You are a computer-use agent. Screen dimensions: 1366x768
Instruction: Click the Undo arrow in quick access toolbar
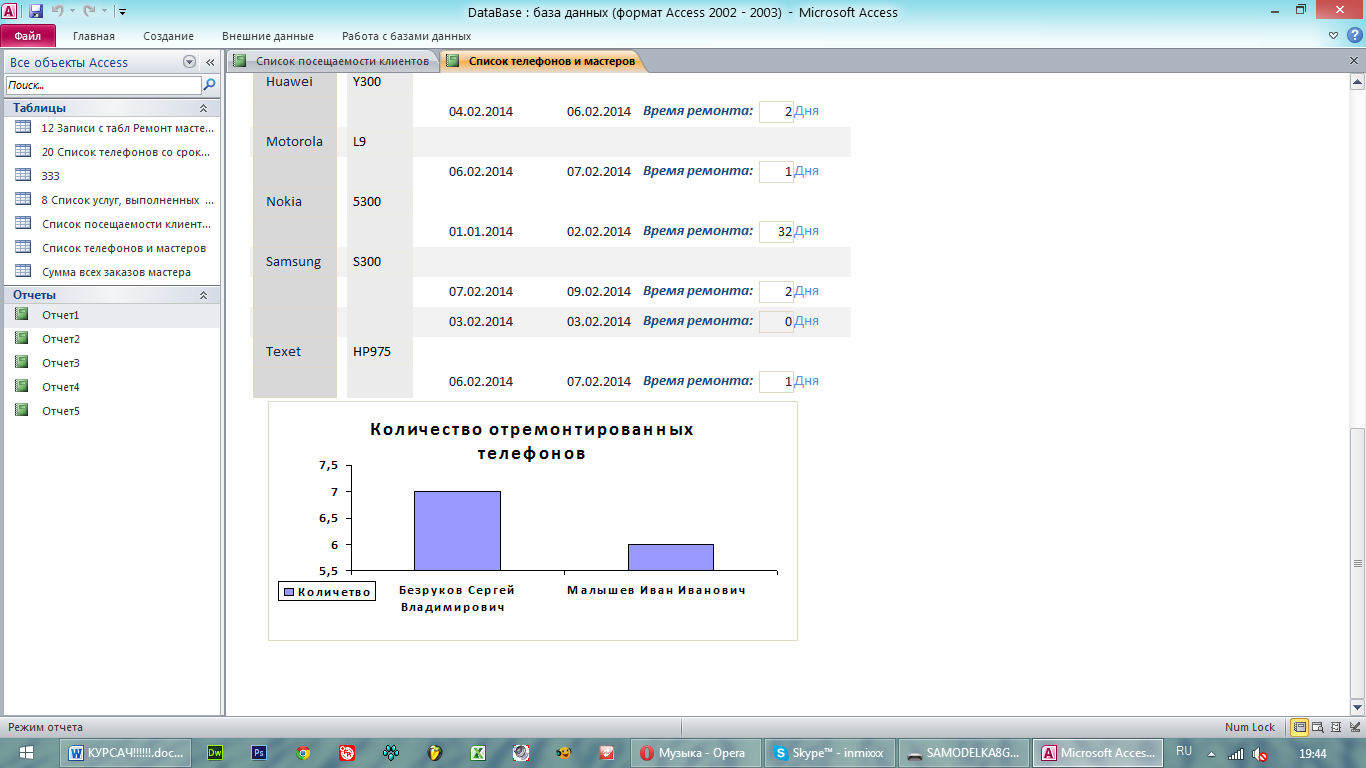(57, 12)
